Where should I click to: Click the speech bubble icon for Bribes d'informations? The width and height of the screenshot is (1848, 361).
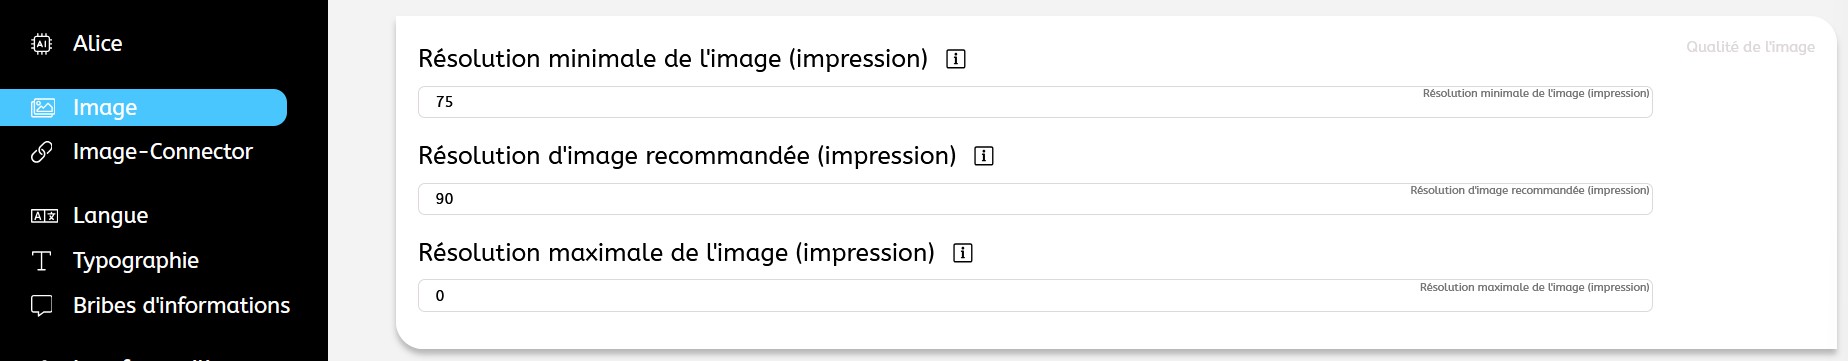(x=42, y=306)
